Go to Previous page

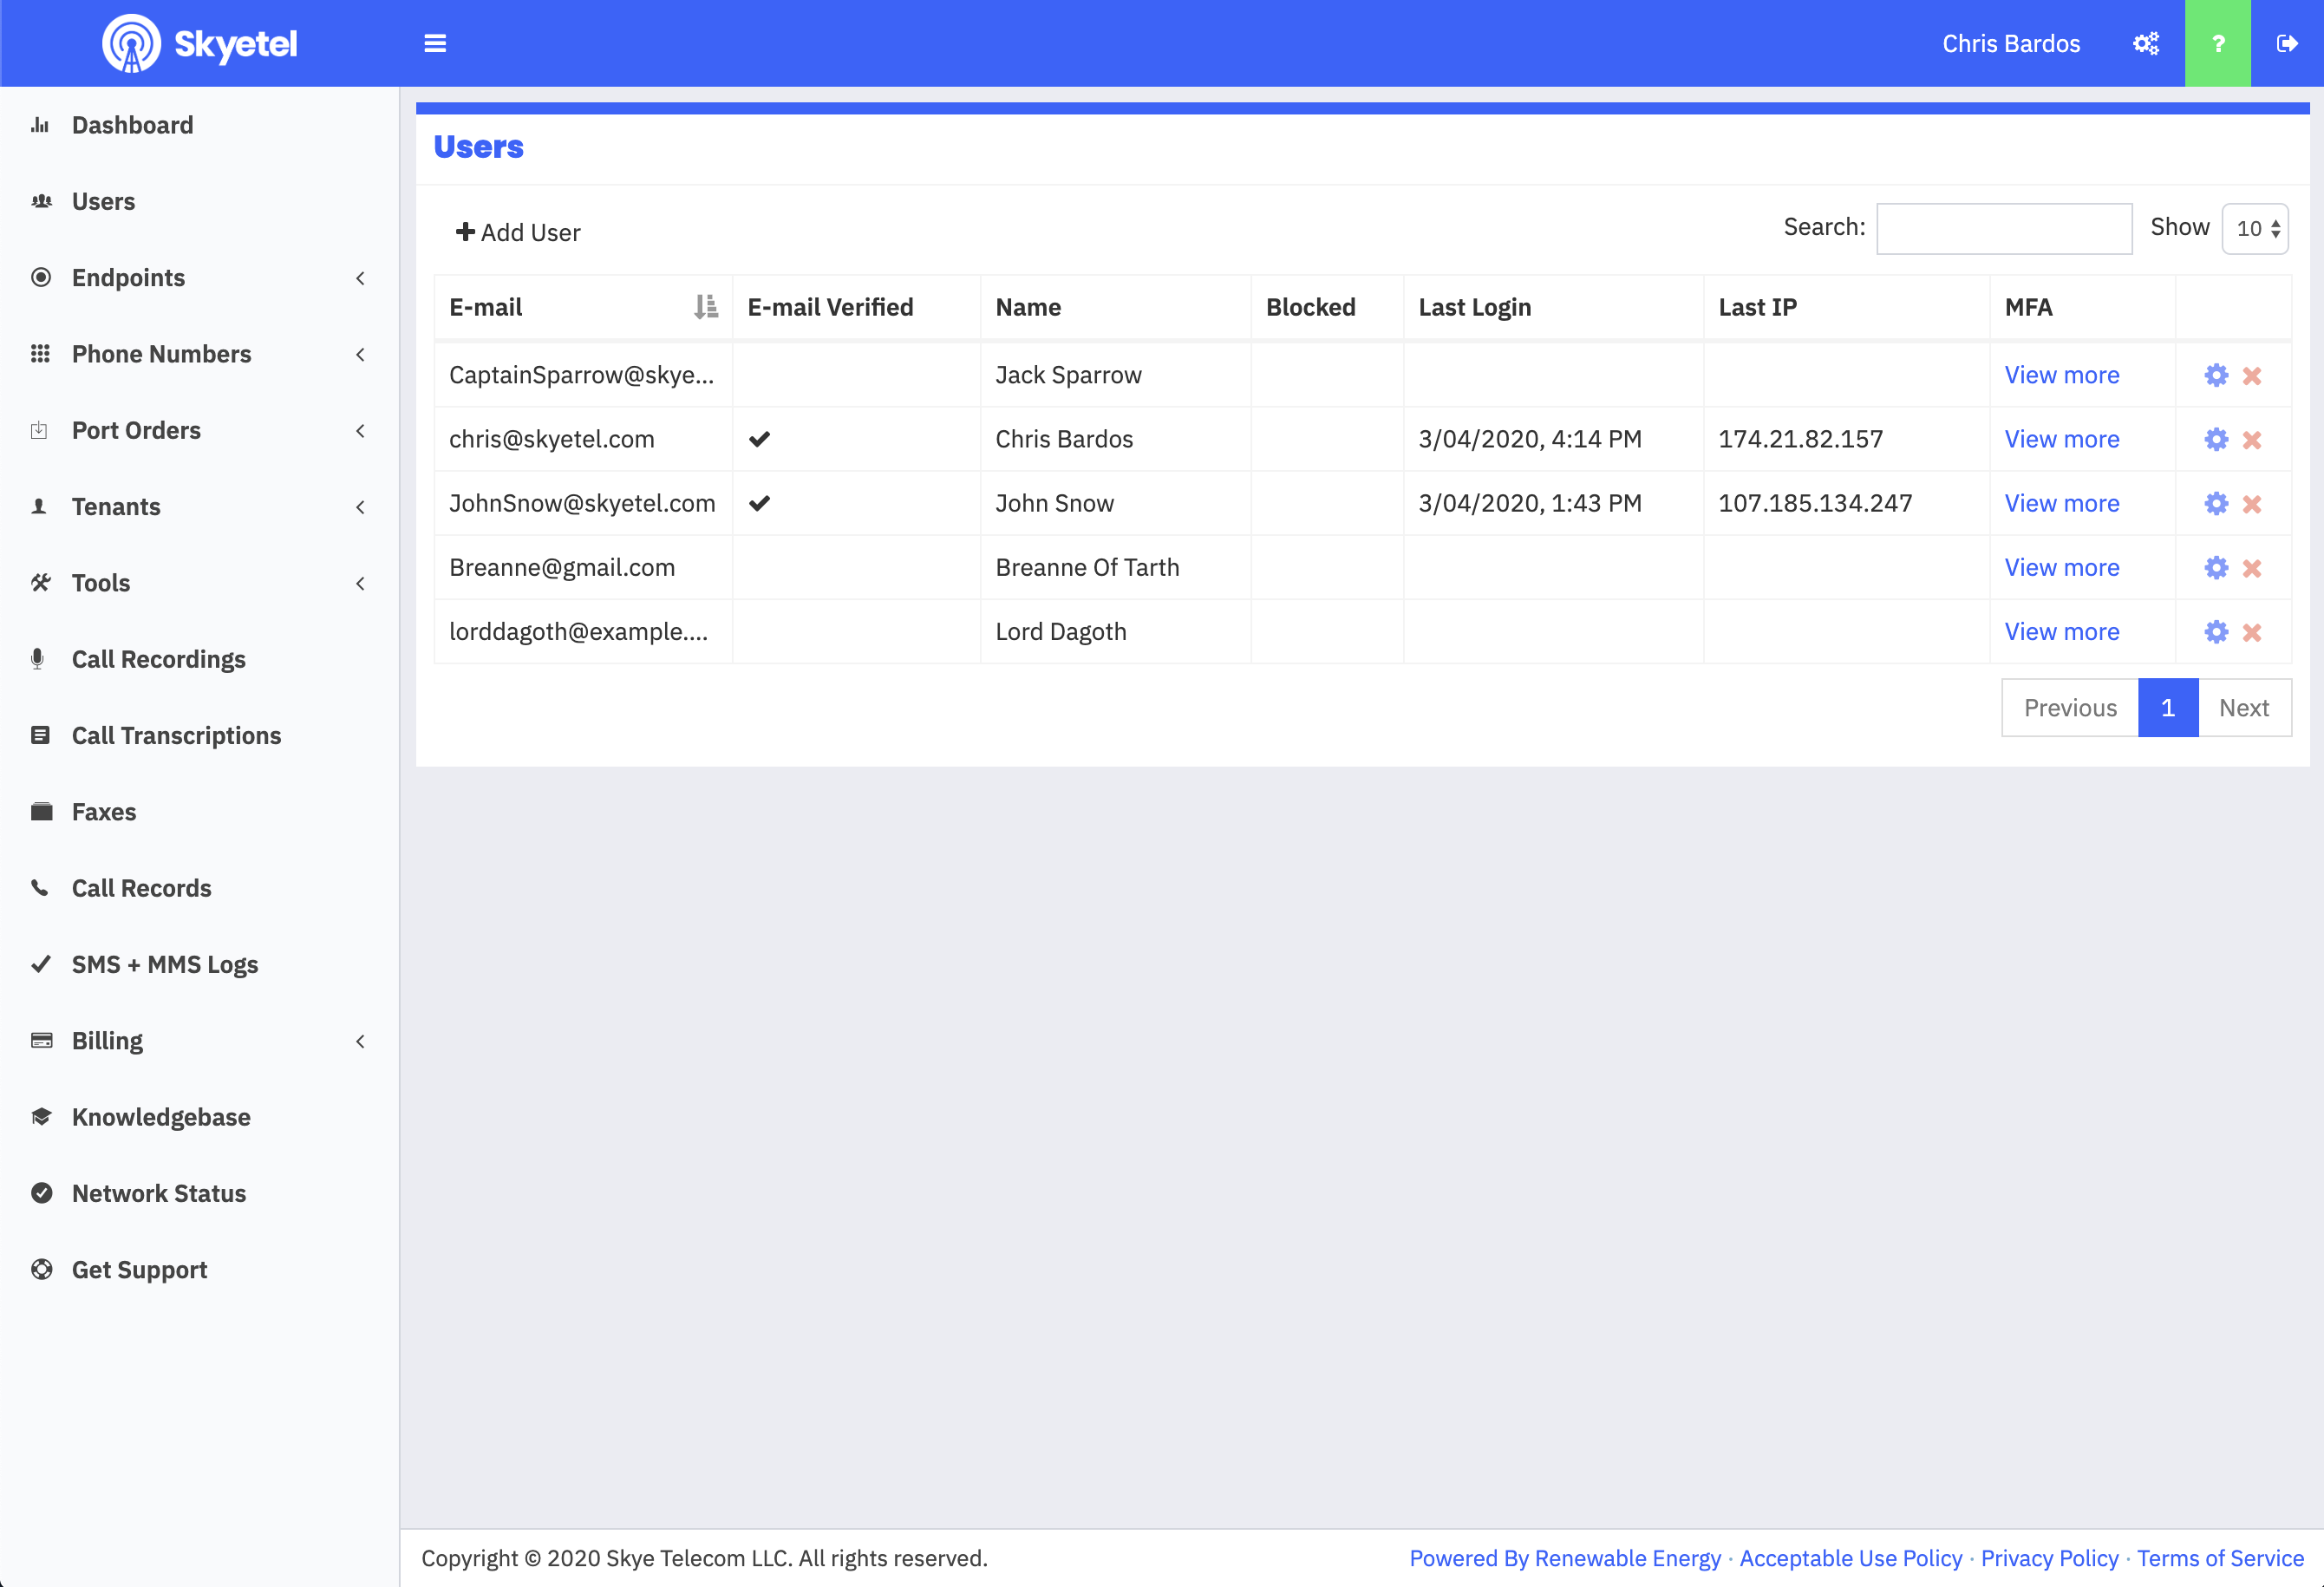coord(2070,707)
